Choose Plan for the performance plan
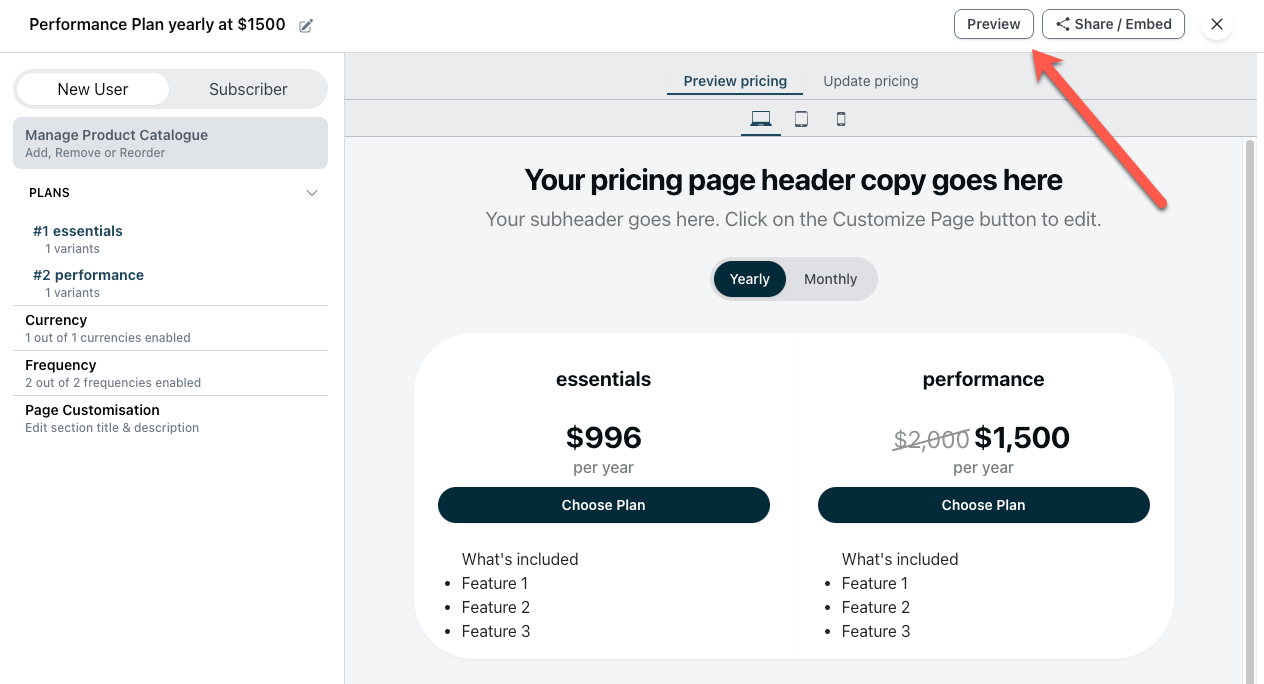This screenshot has width=1264, height=684. 983,505
